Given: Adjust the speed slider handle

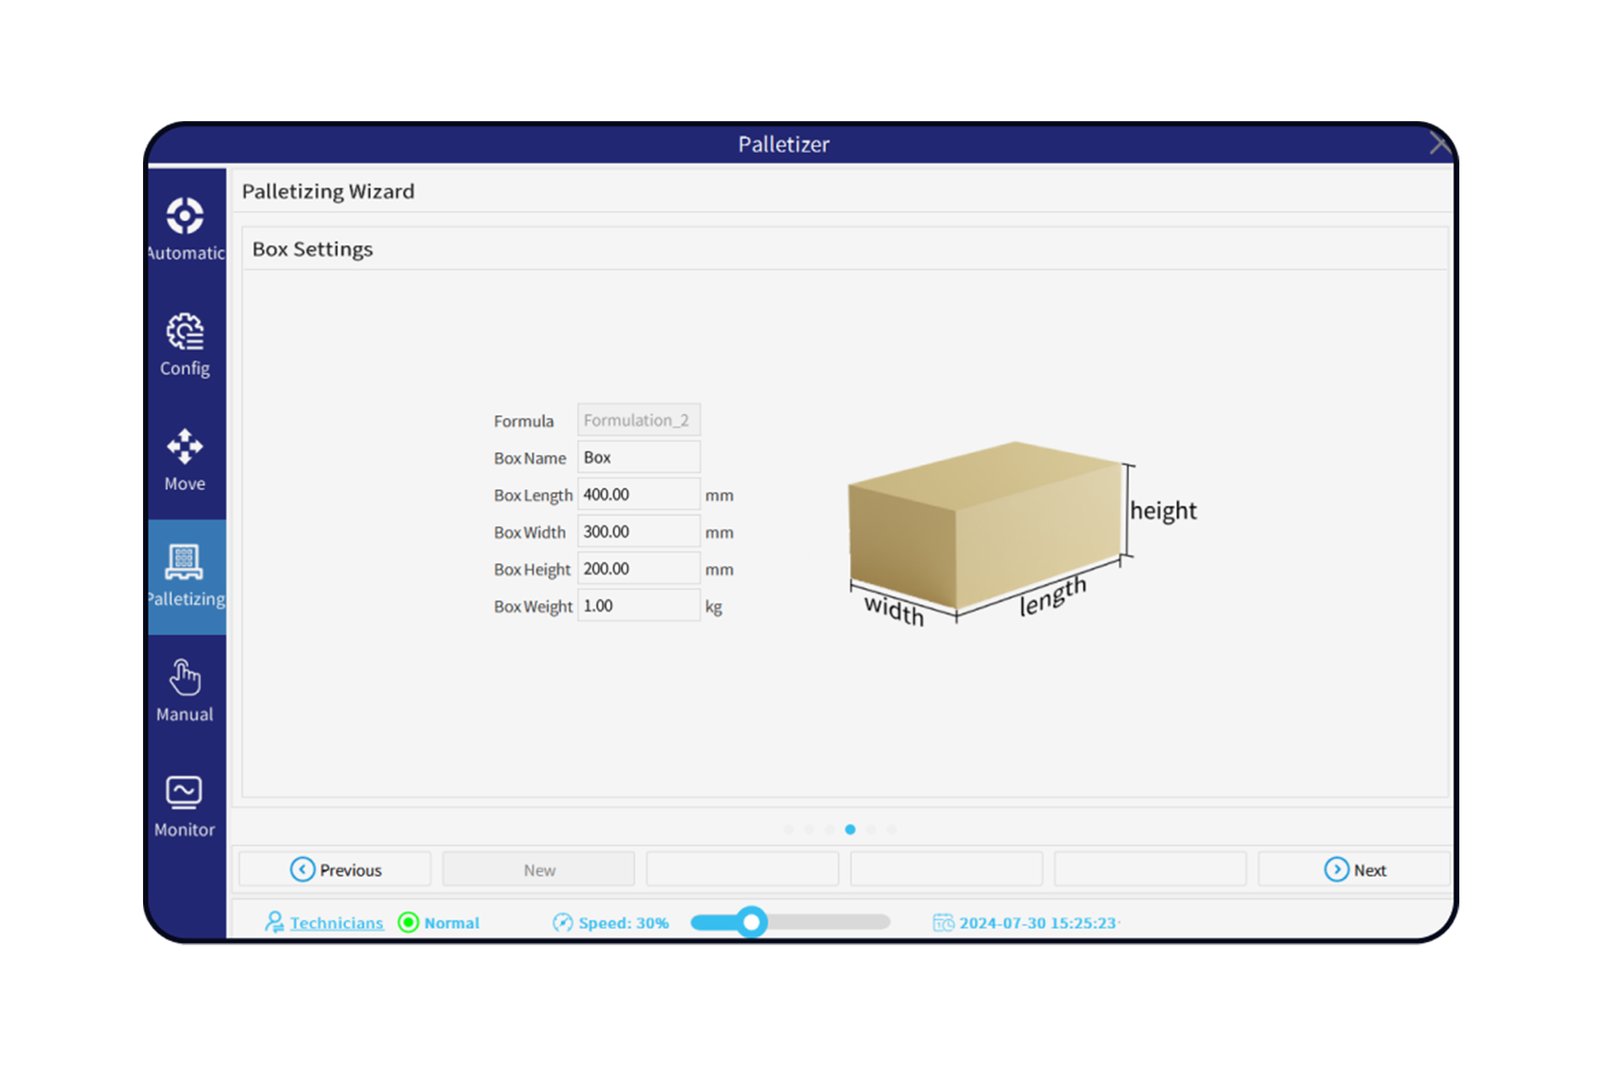Looking at the screenshot, I should coord(751,922).
